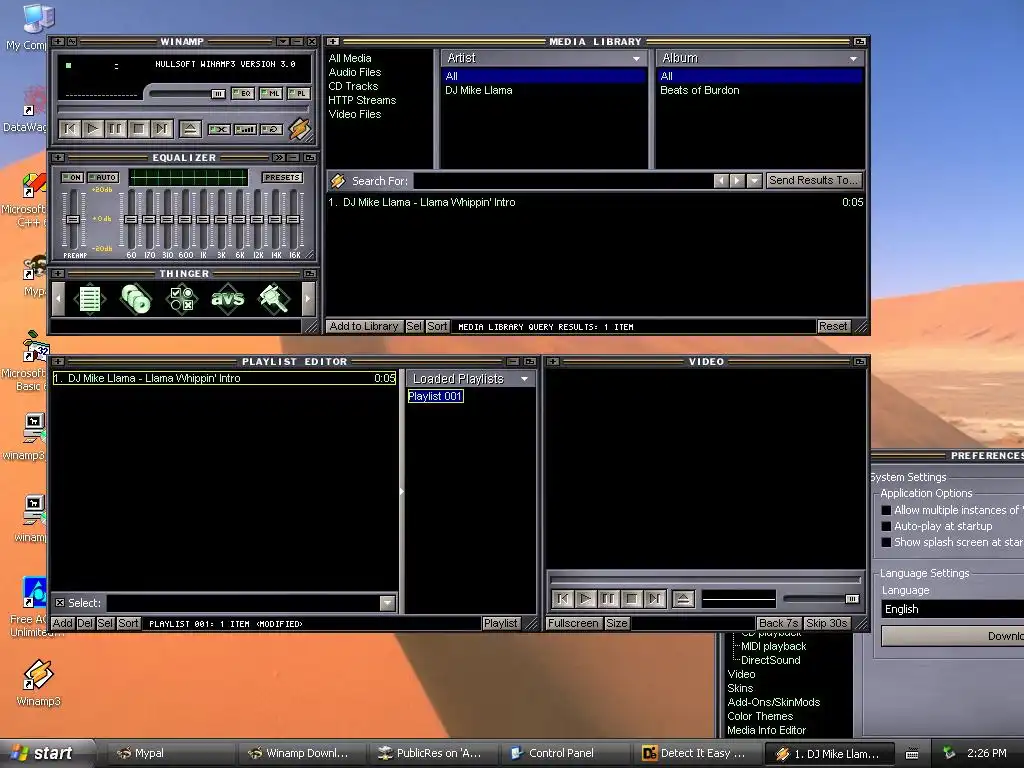Image resolution: width=1024 pixels, height=768 pixels.
Task: Toggle shuffle in the Winamp main window
Action: click(219, 129)
